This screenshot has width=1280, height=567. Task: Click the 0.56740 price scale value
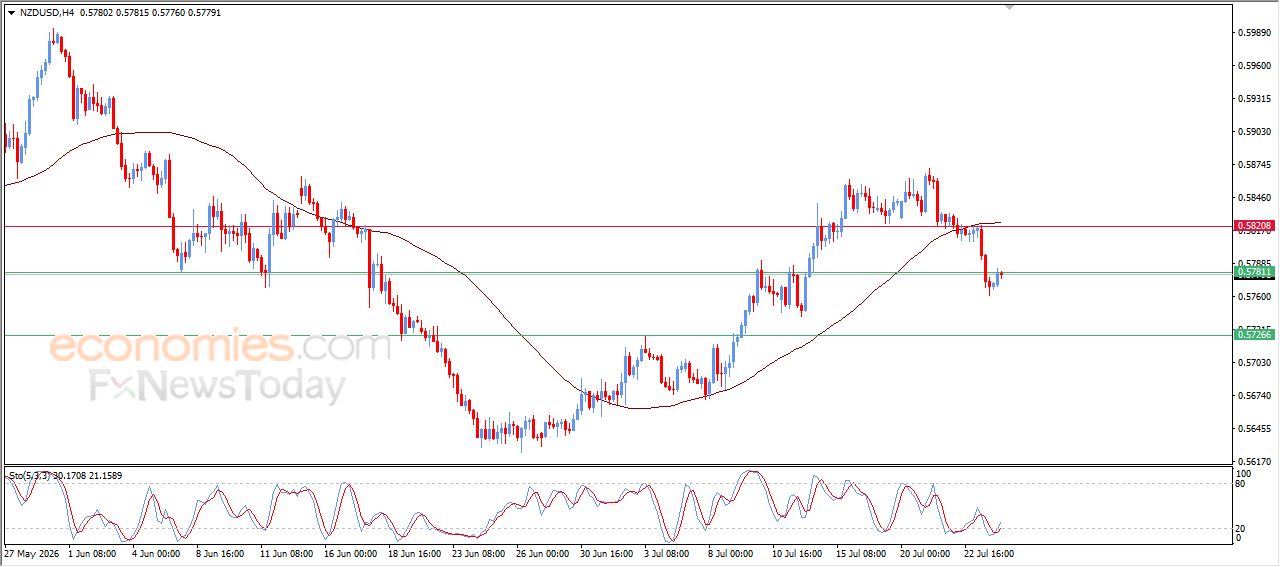(x=1255, y=396)
